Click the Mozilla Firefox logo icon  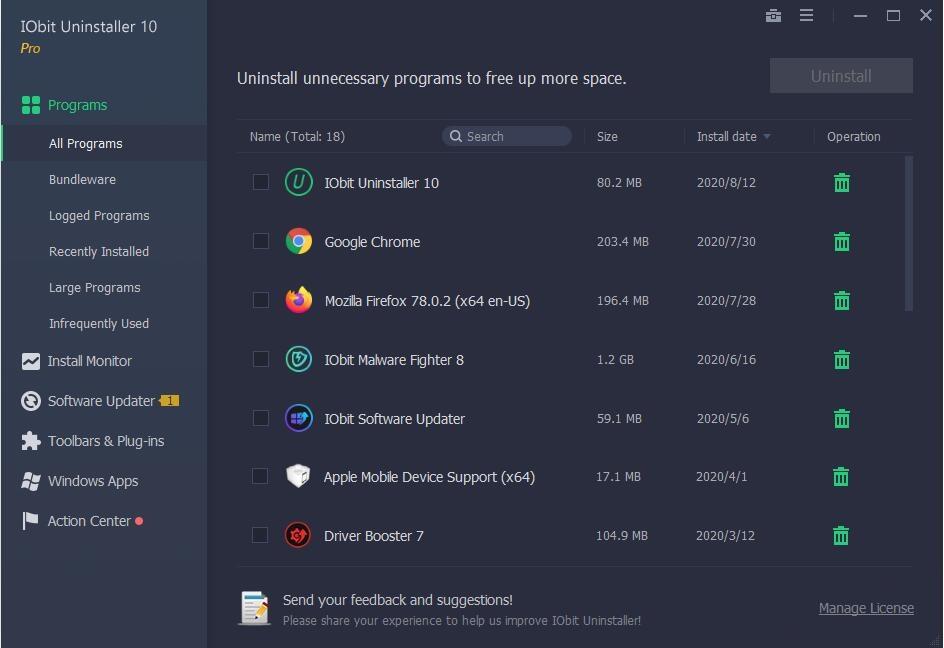click(x=299, y=300)
